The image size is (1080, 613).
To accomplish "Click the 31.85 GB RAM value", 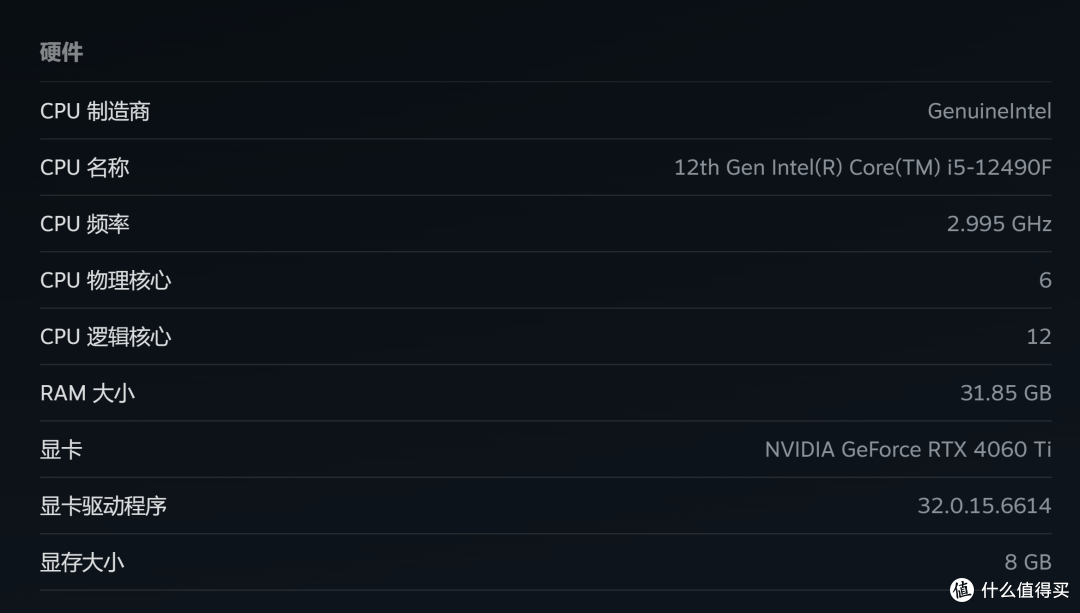I will [1005, 393].
